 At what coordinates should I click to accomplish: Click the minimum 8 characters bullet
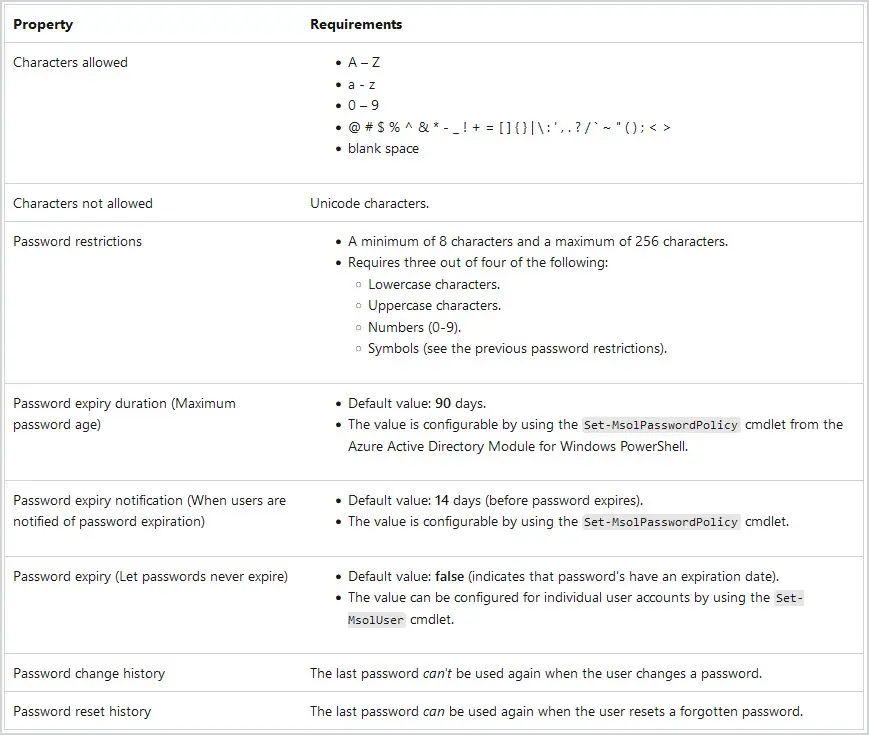(x=538, y=241)
